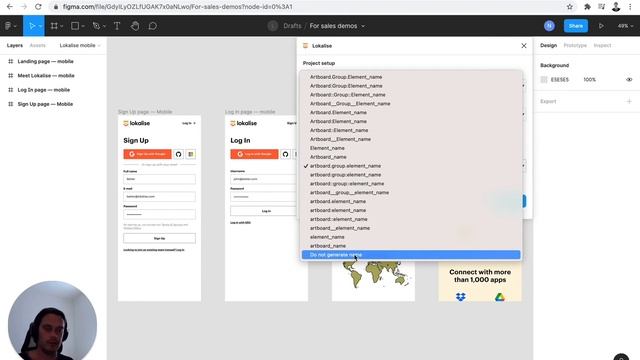Click the Lokalise plugin logo icon
Screen dimensions: 640x360
point(305,46)
